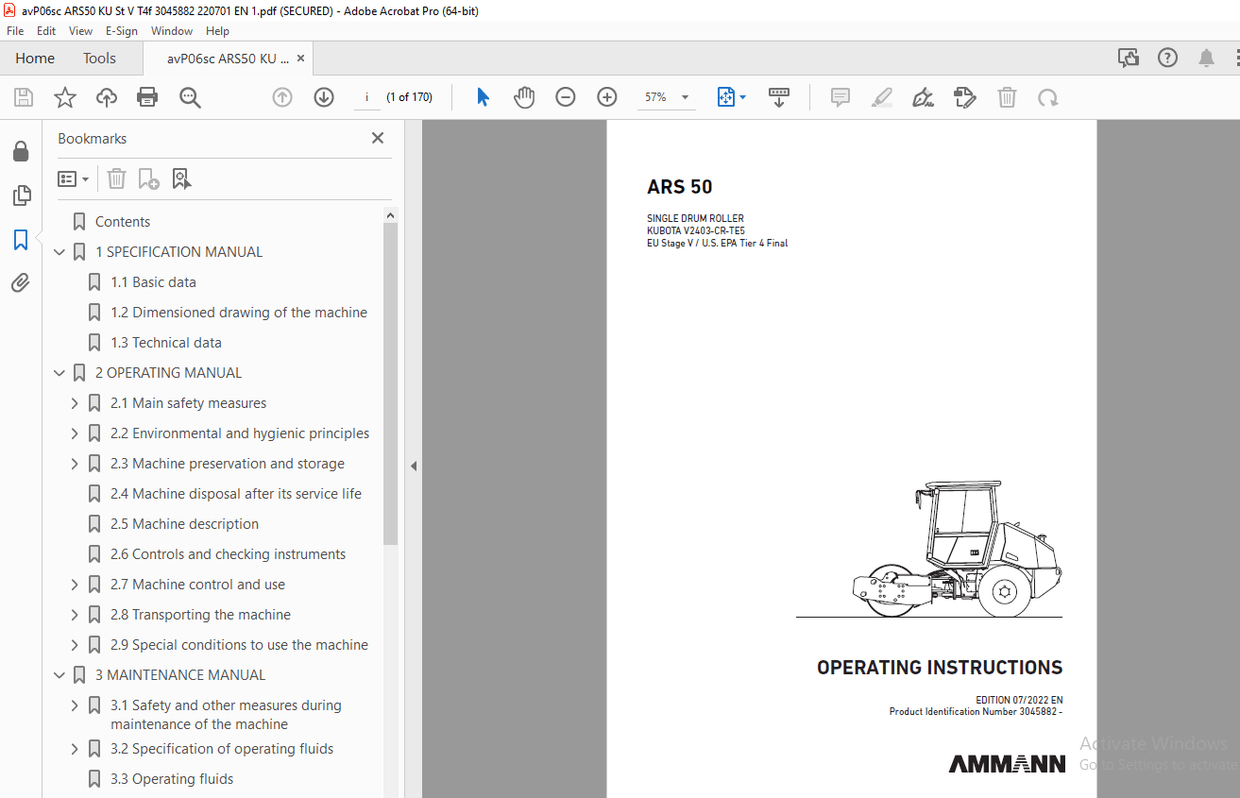Open the search tool
Screen dimensions: 1240x798
[190, 97]
